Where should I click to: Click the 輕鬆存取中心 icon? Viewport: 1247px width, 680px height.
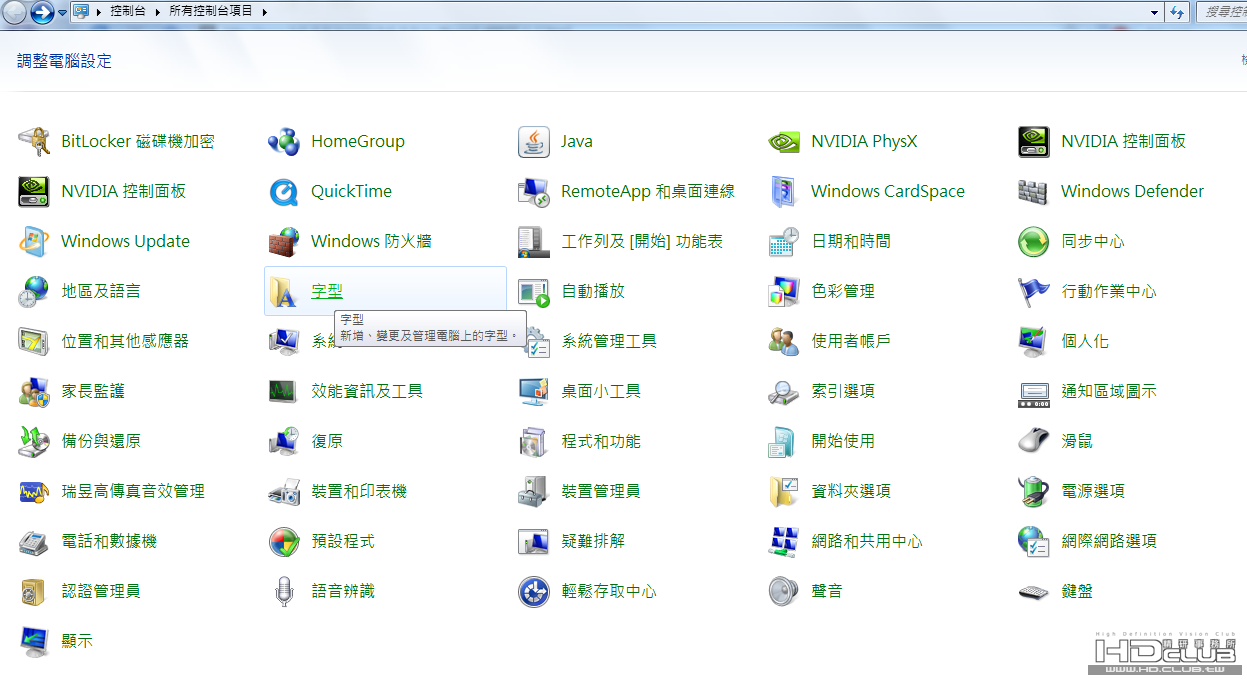click(534, 592)
